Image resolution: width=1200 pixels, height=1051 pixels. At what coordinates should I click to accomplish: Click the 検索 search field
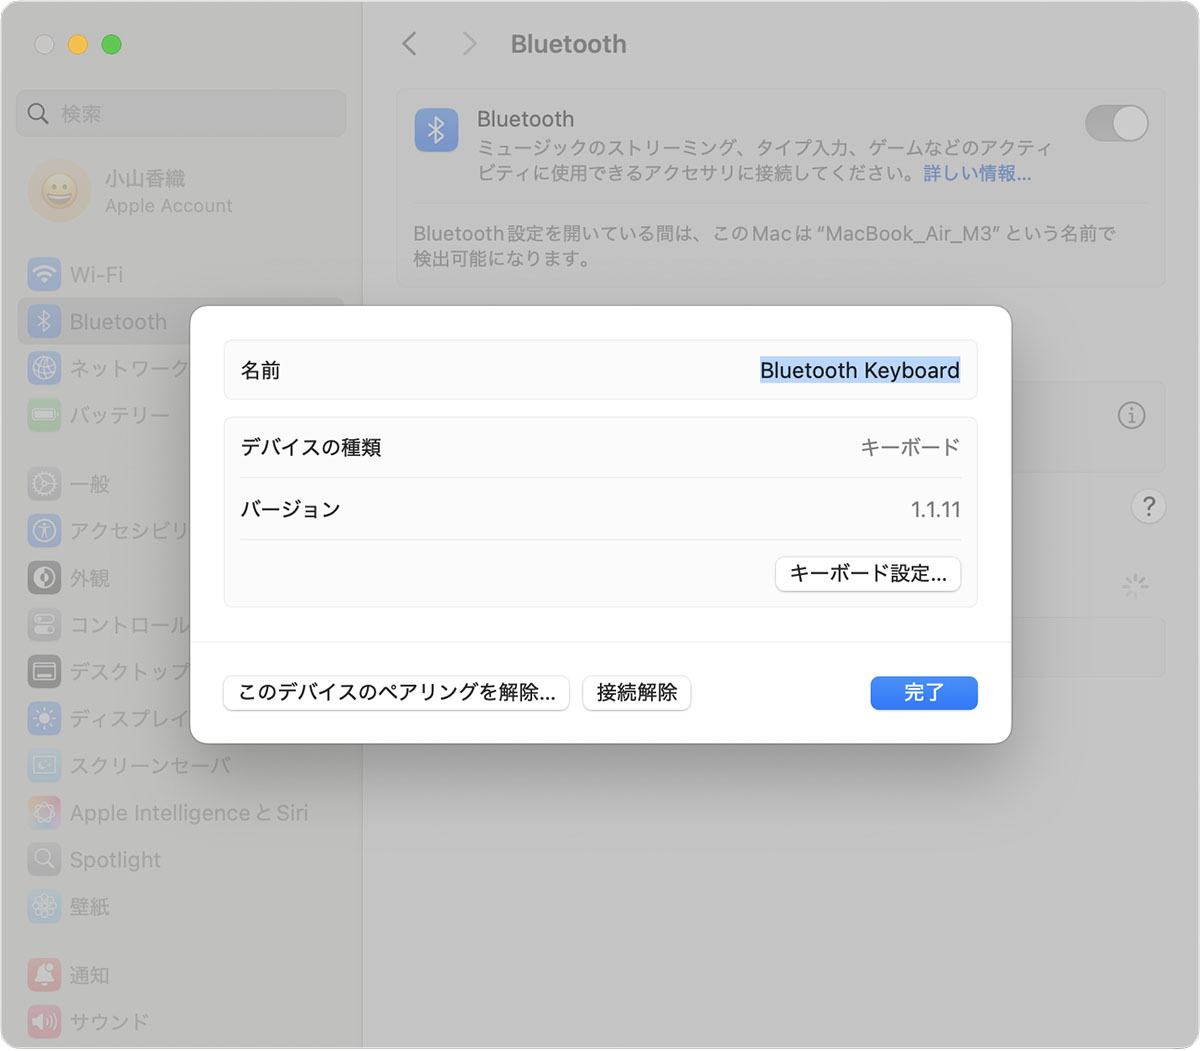pyautogui.click(x=181, y=113)
